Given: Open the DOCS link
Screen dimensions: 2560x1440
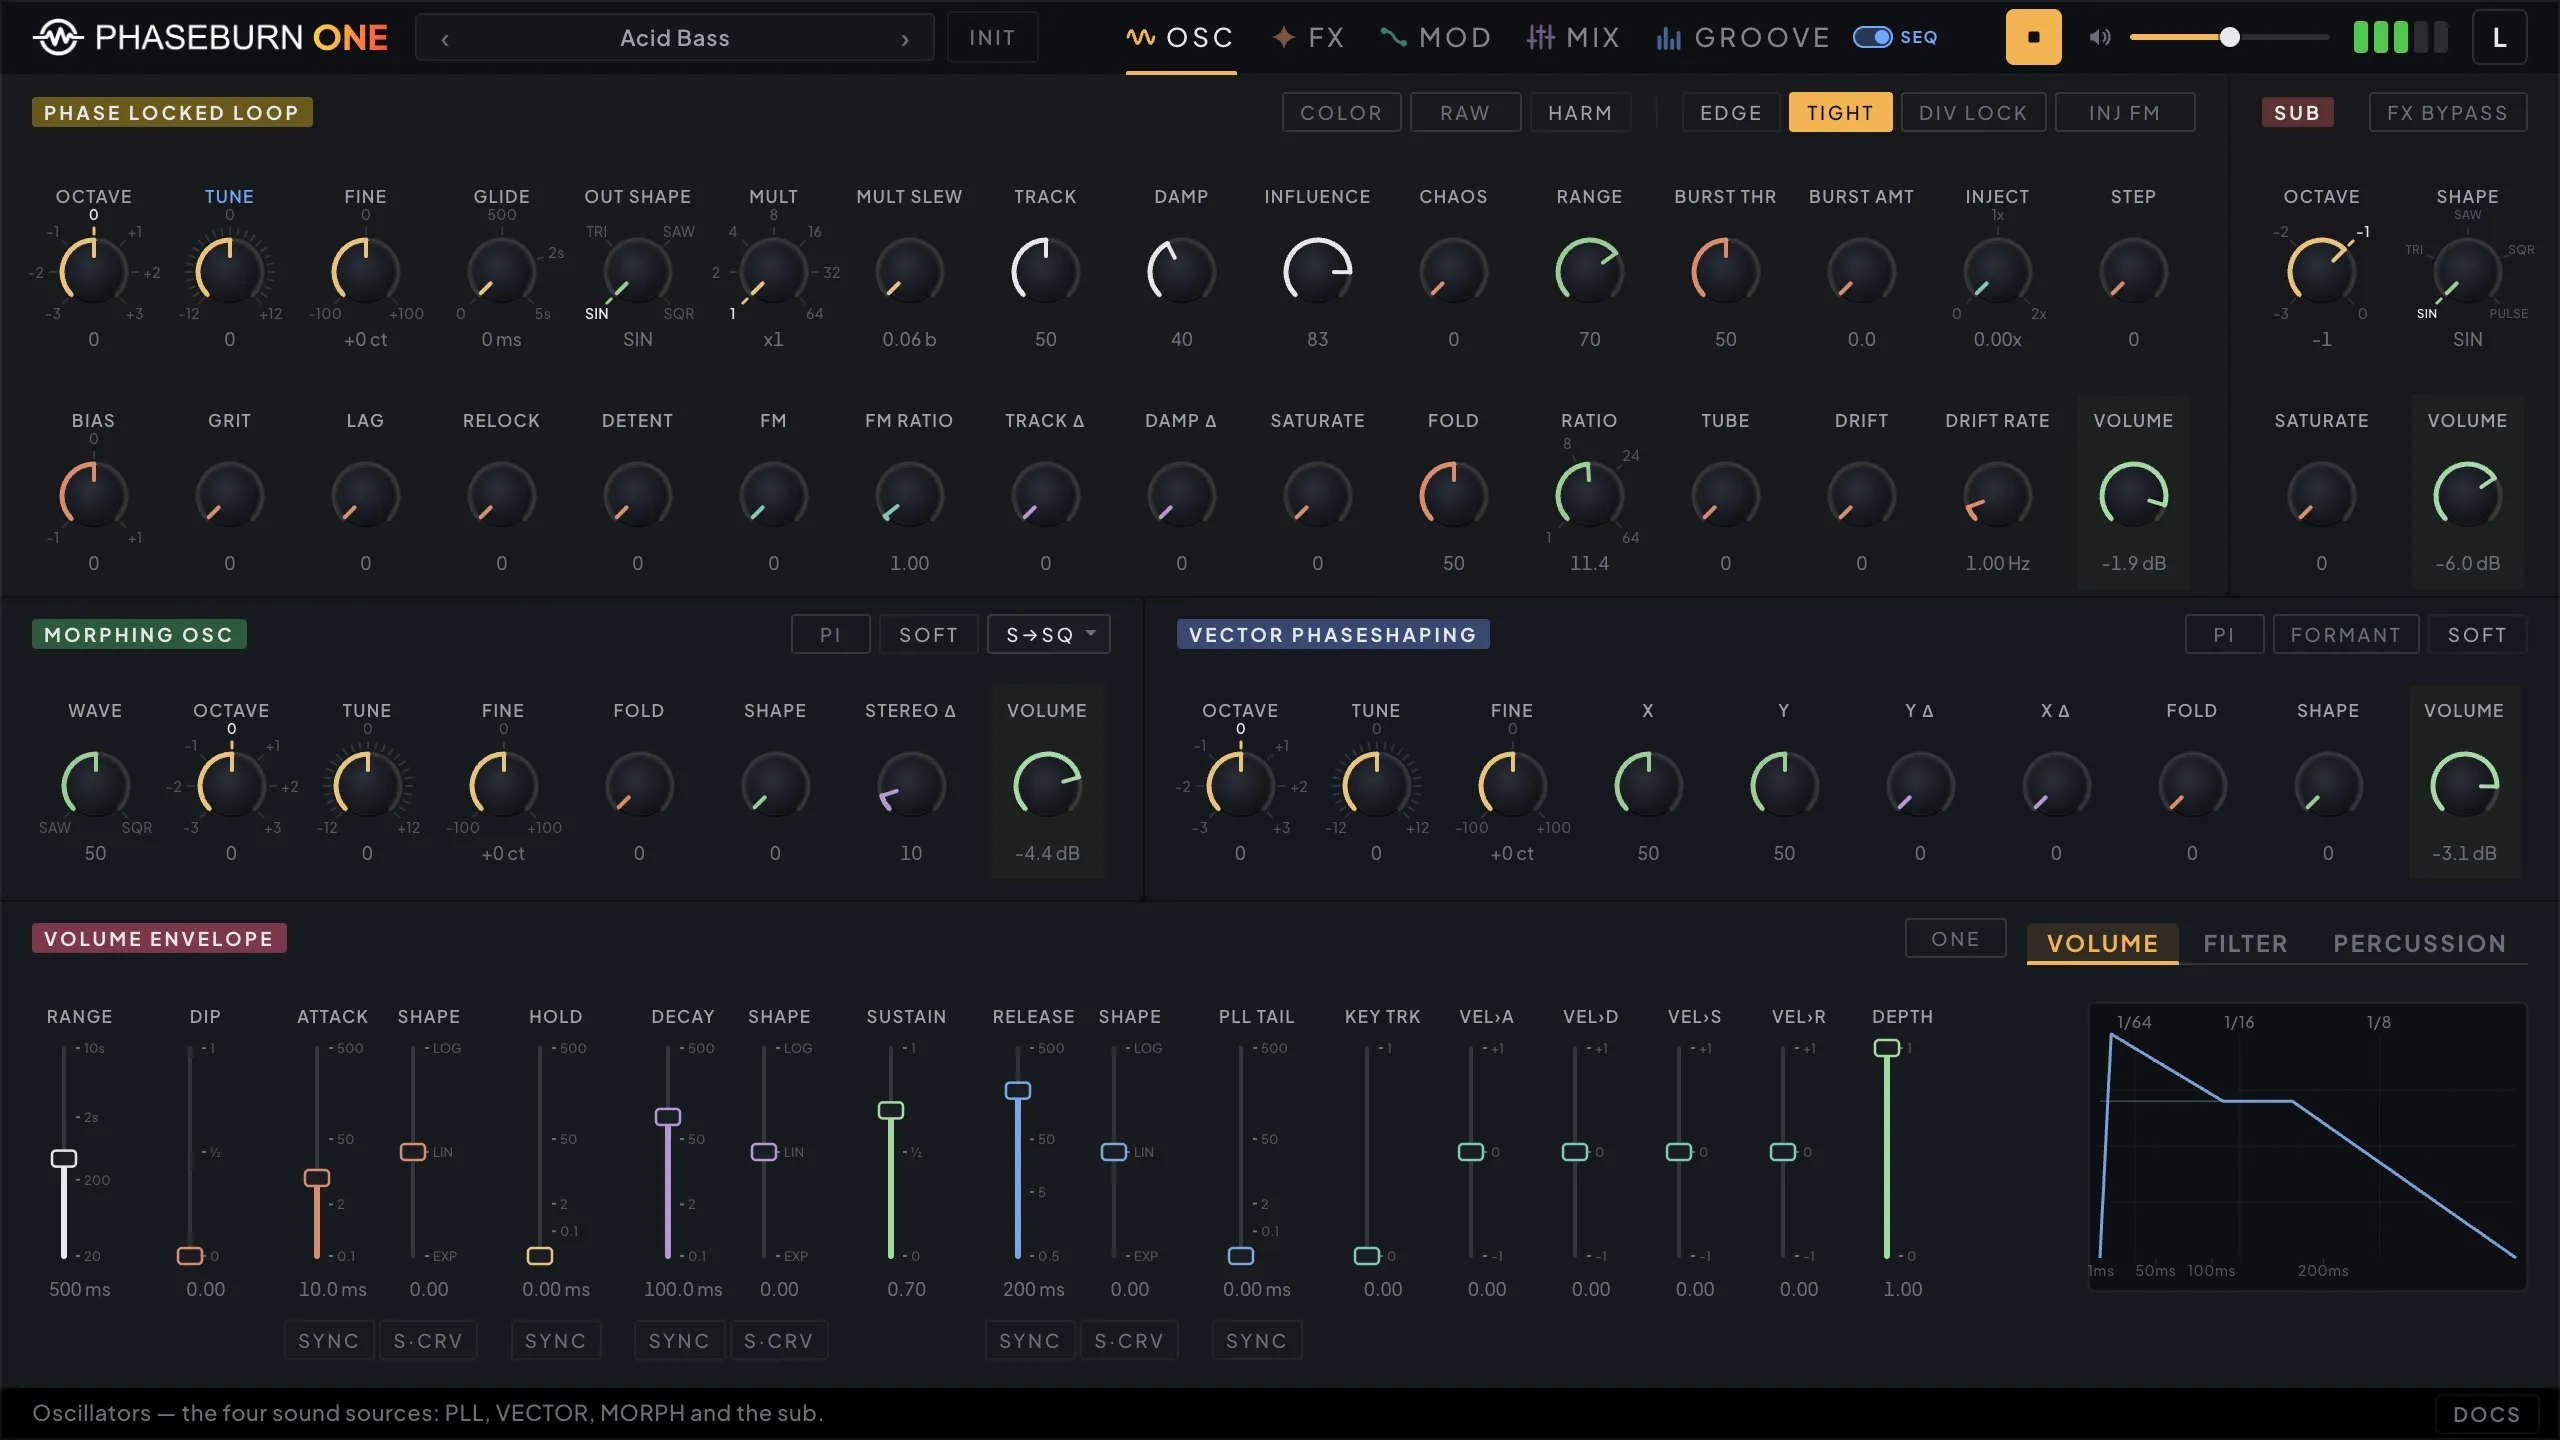Looking at the screenshot, I should [x=2487, y=1414].
